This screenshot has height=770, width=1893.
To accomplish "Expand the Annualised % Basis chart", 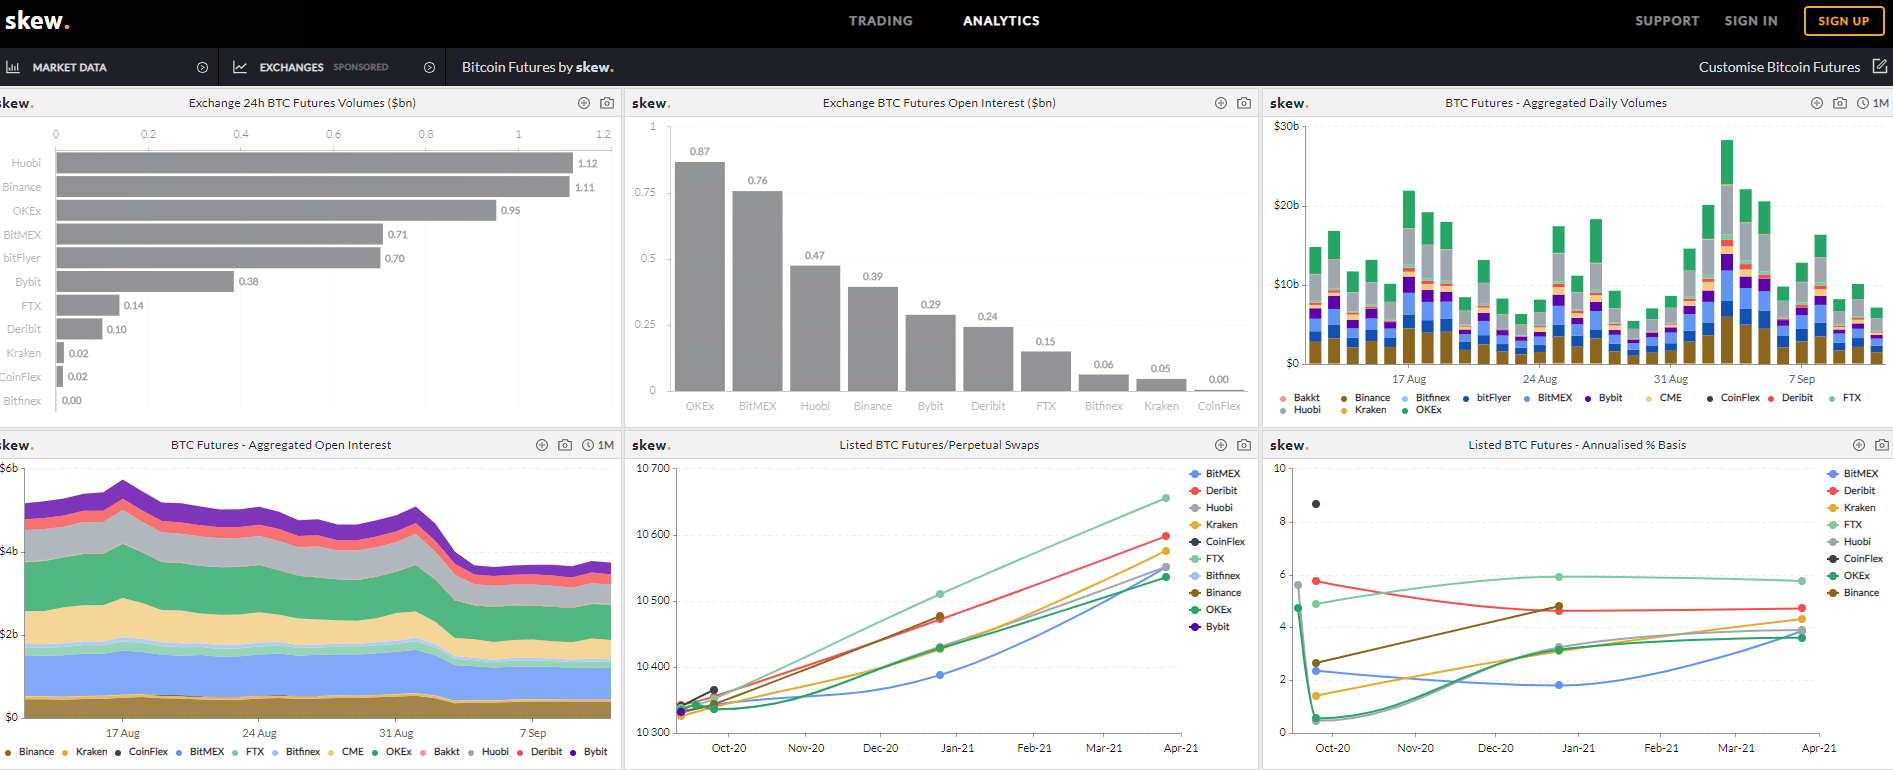I will click(x=1859, y=445).
